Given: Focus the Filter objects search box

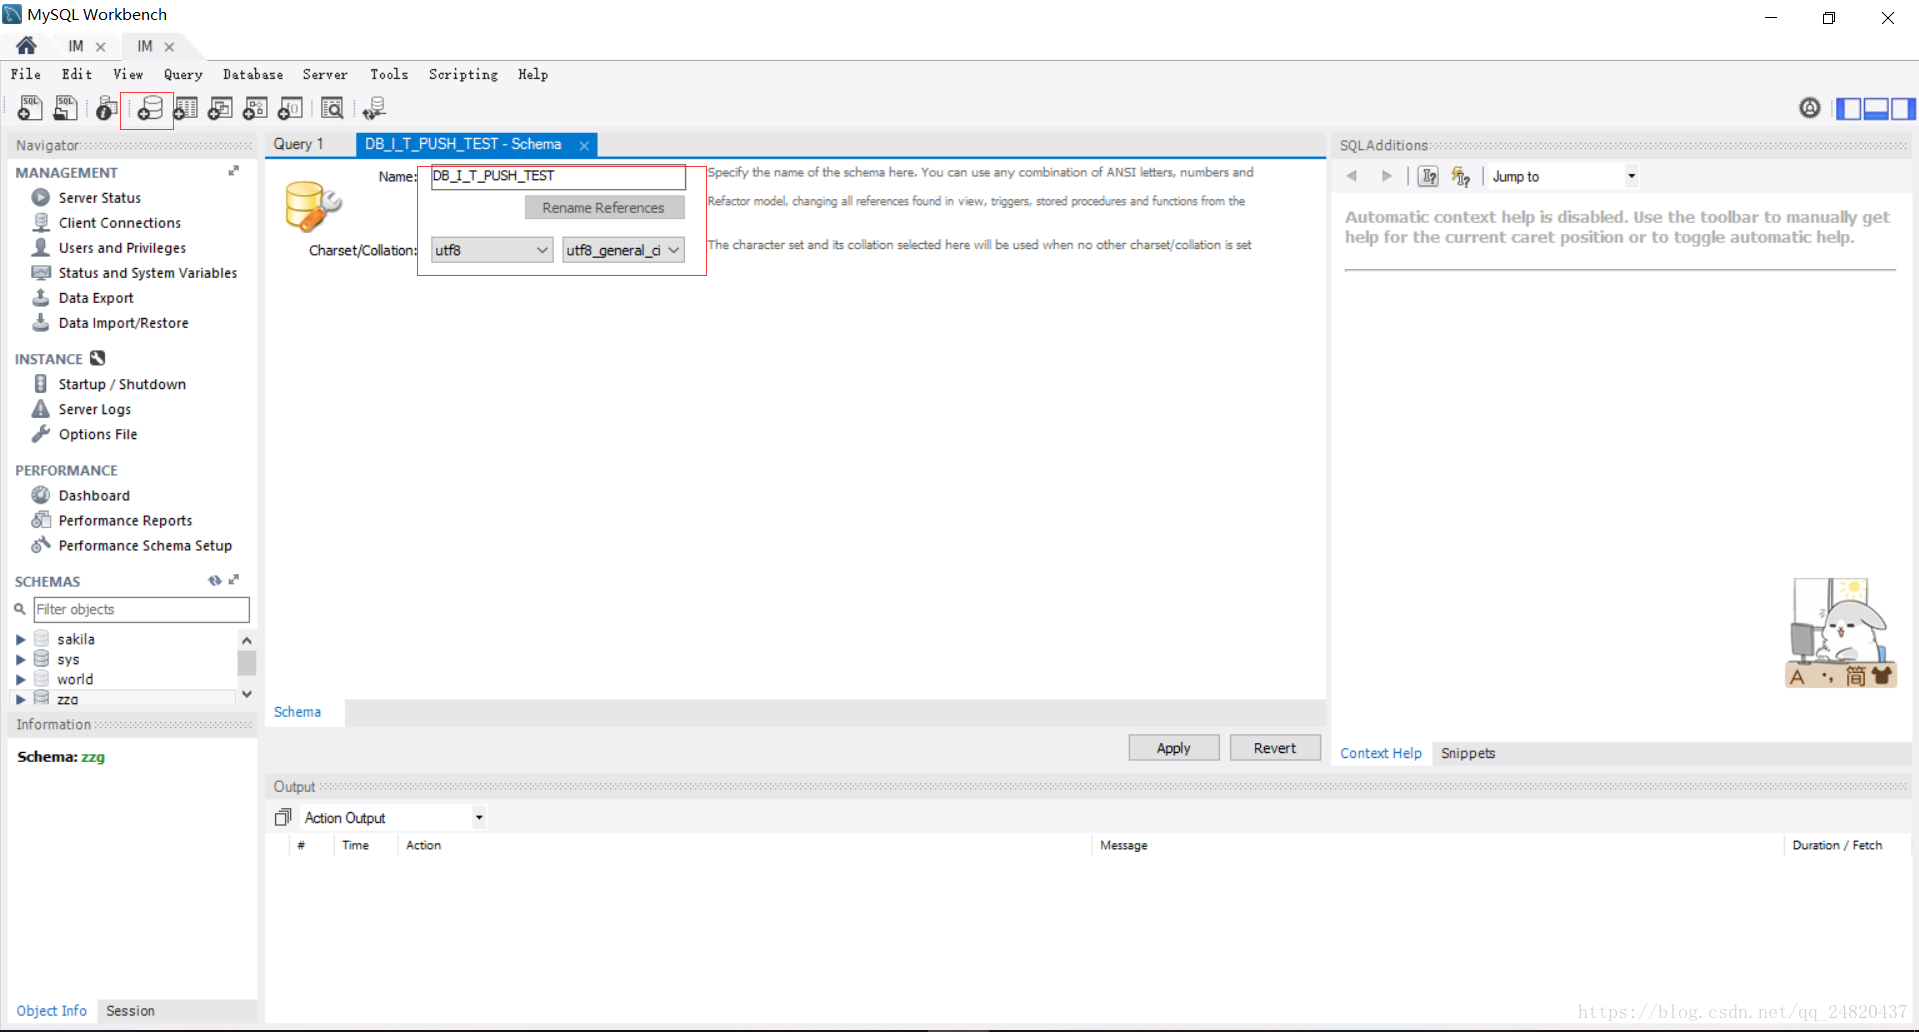Looking at the screenshot, I should [141, 609].
